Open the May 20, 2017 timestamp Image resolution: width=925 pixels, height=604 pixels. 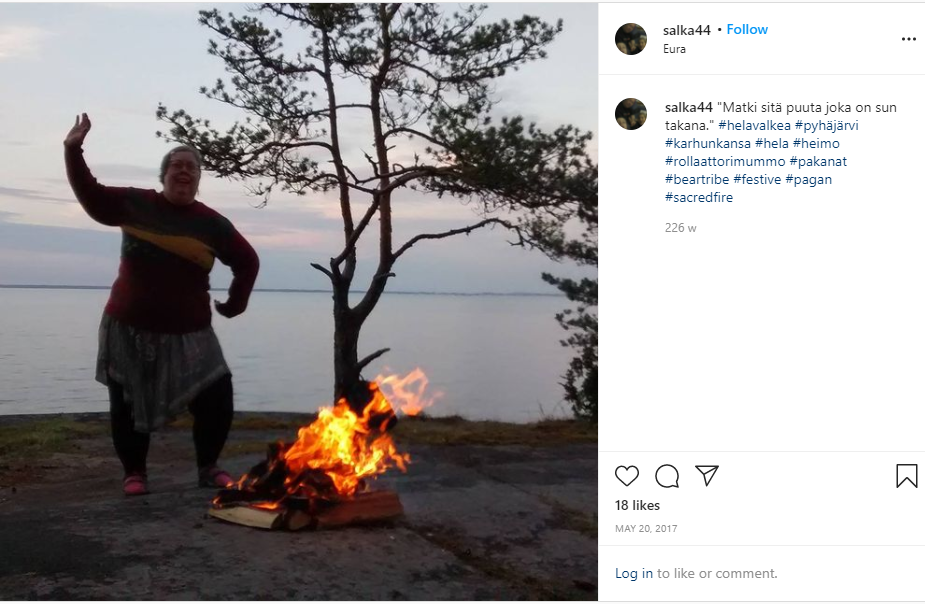[x=646, y=528]
